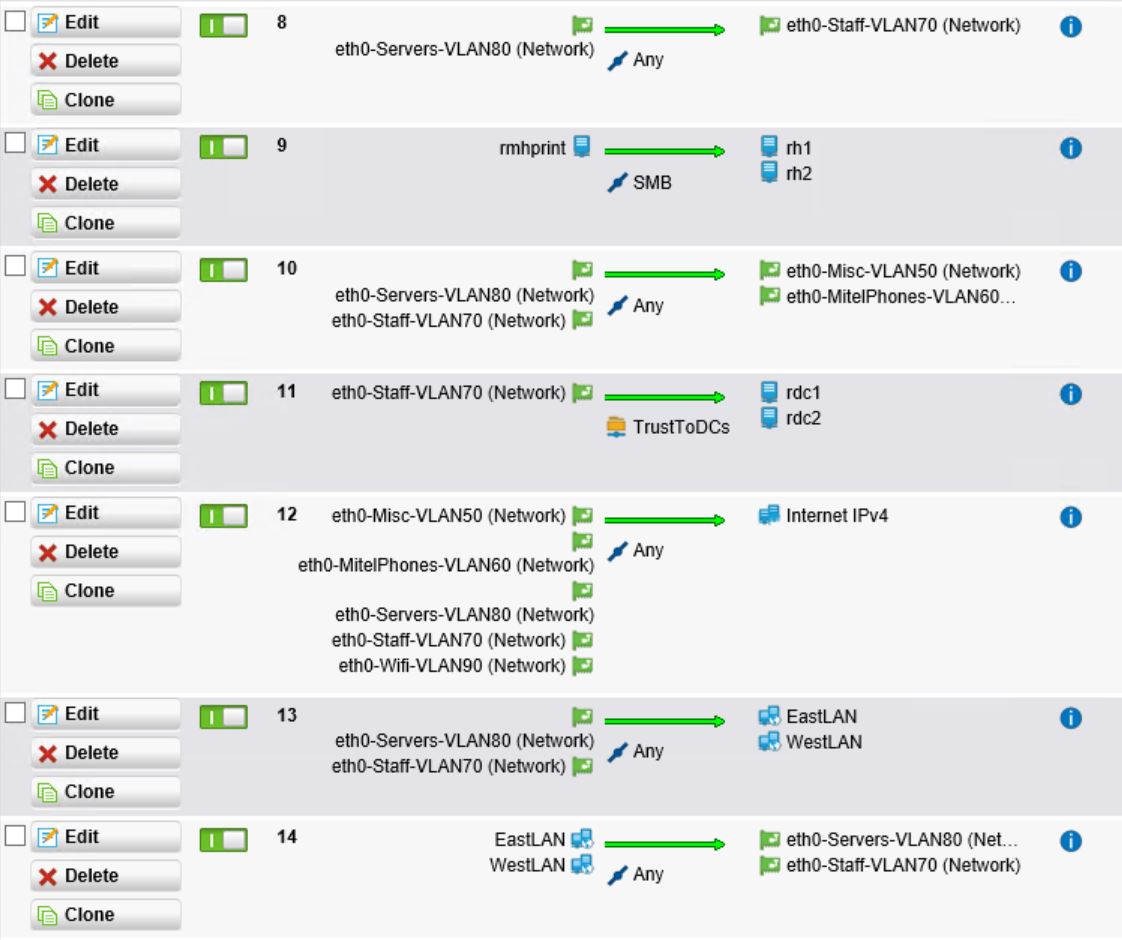The image size is (1122, 940).
Task: Clone firewall rule 9
Action: (106, 223)
